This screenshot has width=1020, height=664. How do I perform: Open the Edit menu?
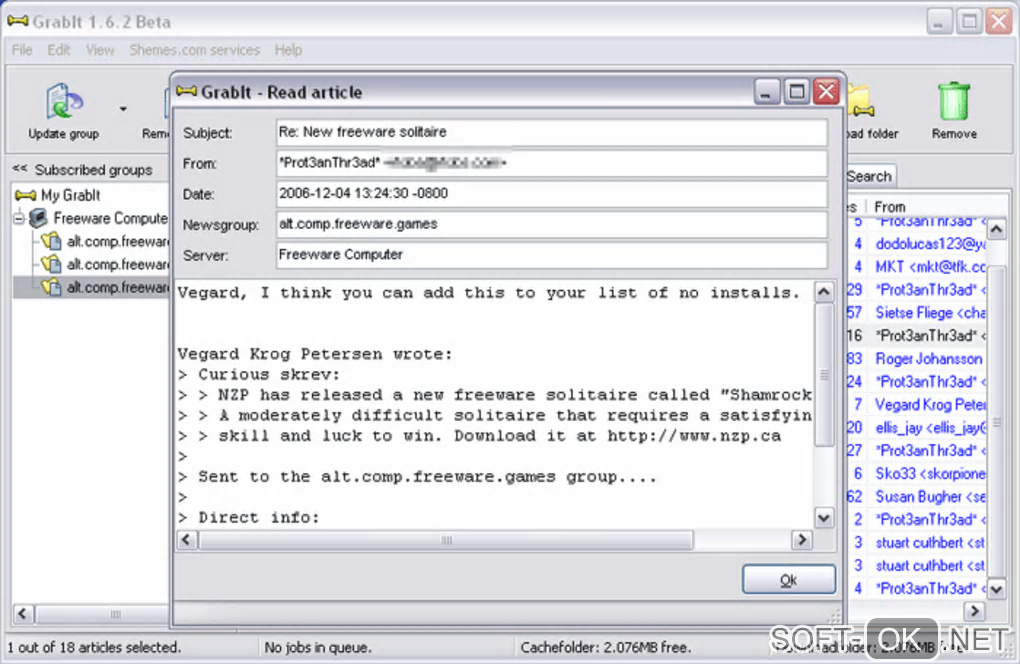[59, 50]
